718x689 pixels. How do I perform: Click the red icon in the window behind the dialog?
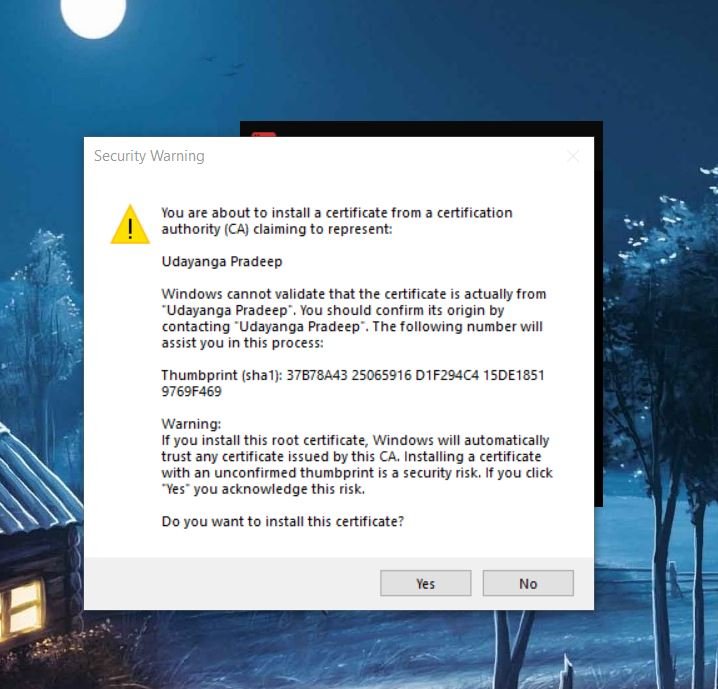pyautogui.click(x=264, y=134)
